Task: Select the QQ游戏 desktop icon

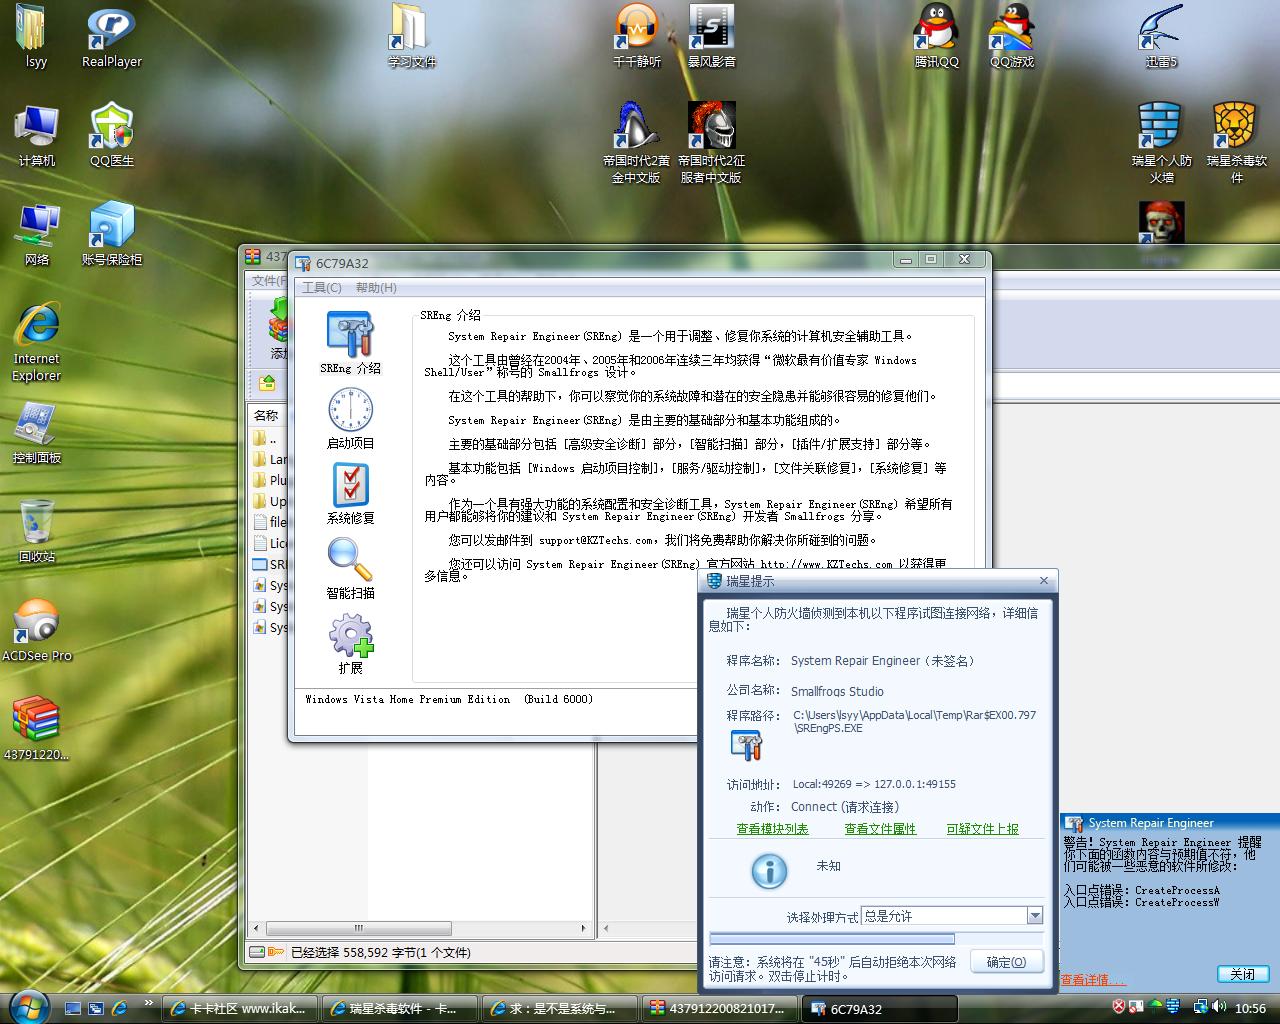Action: pos(1012,38)
